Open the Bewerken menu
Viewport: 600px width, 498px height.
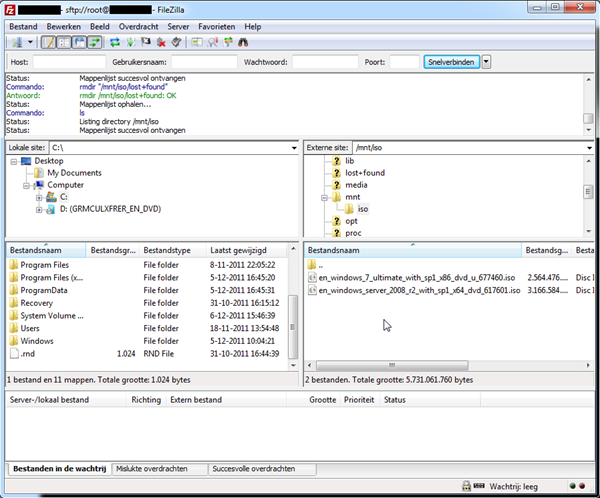(x=64, y=26)
